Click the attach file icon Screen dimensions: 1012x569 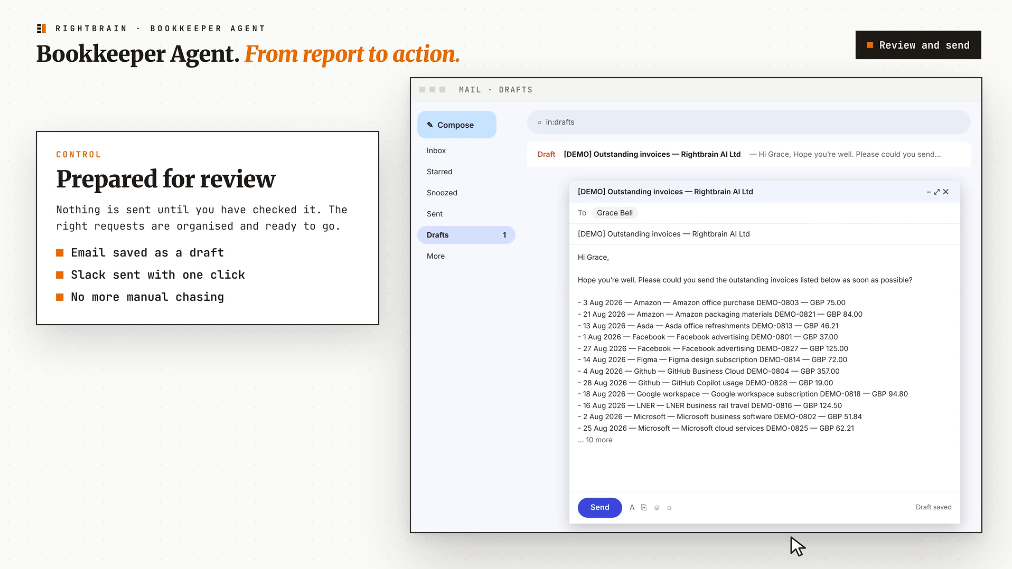coord(644,508)
